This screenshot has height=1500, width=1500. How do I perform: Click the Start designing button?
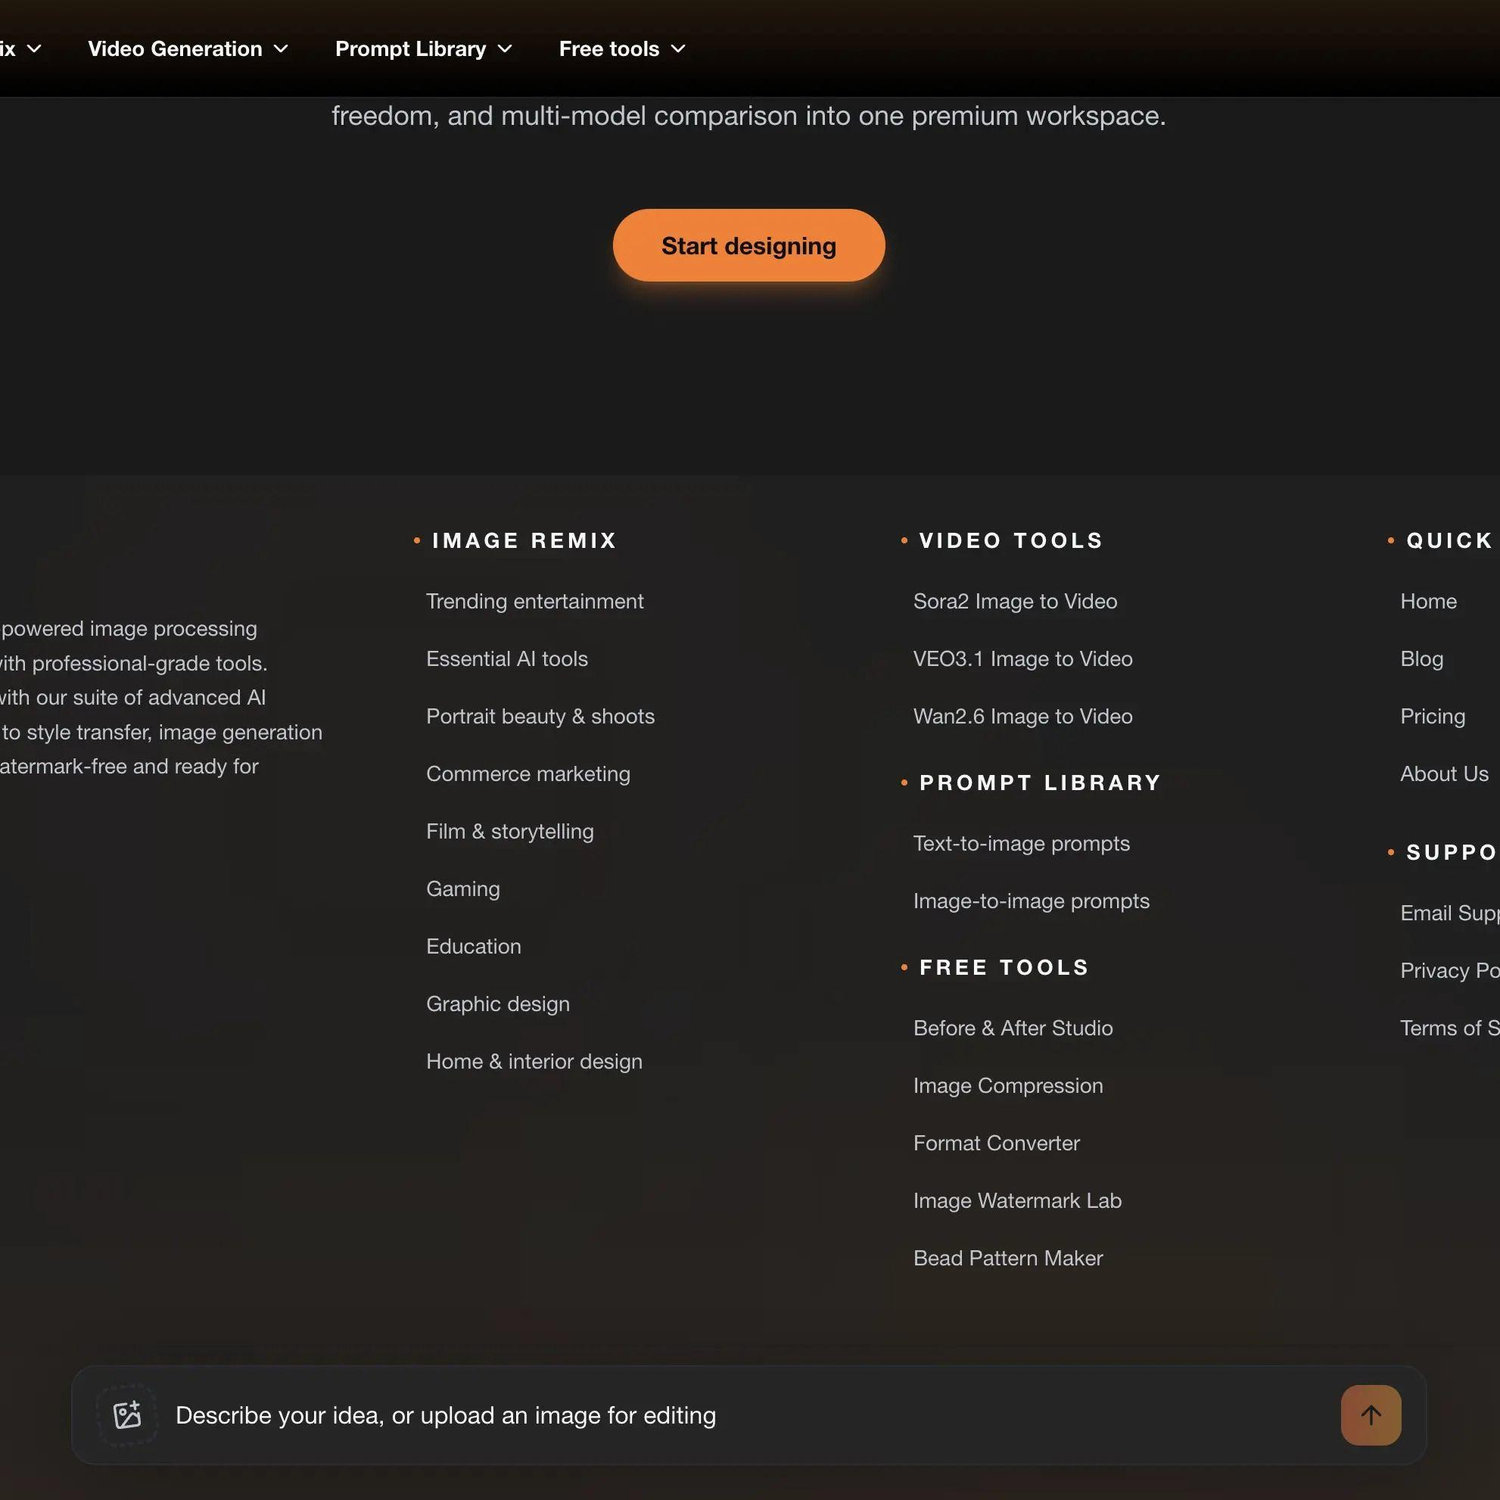(749, 245)
